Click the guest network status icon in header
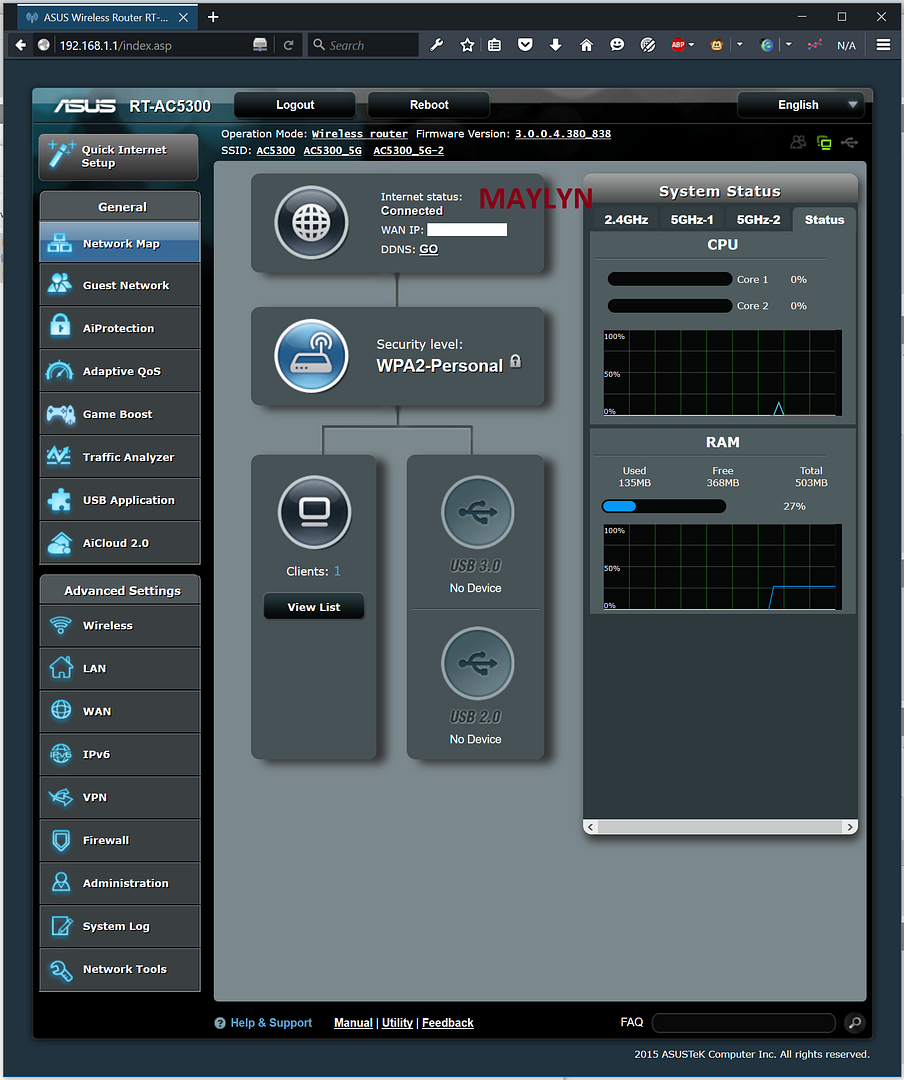Image resolution: width=904 pixels, height=1080 pixels. 798,142
